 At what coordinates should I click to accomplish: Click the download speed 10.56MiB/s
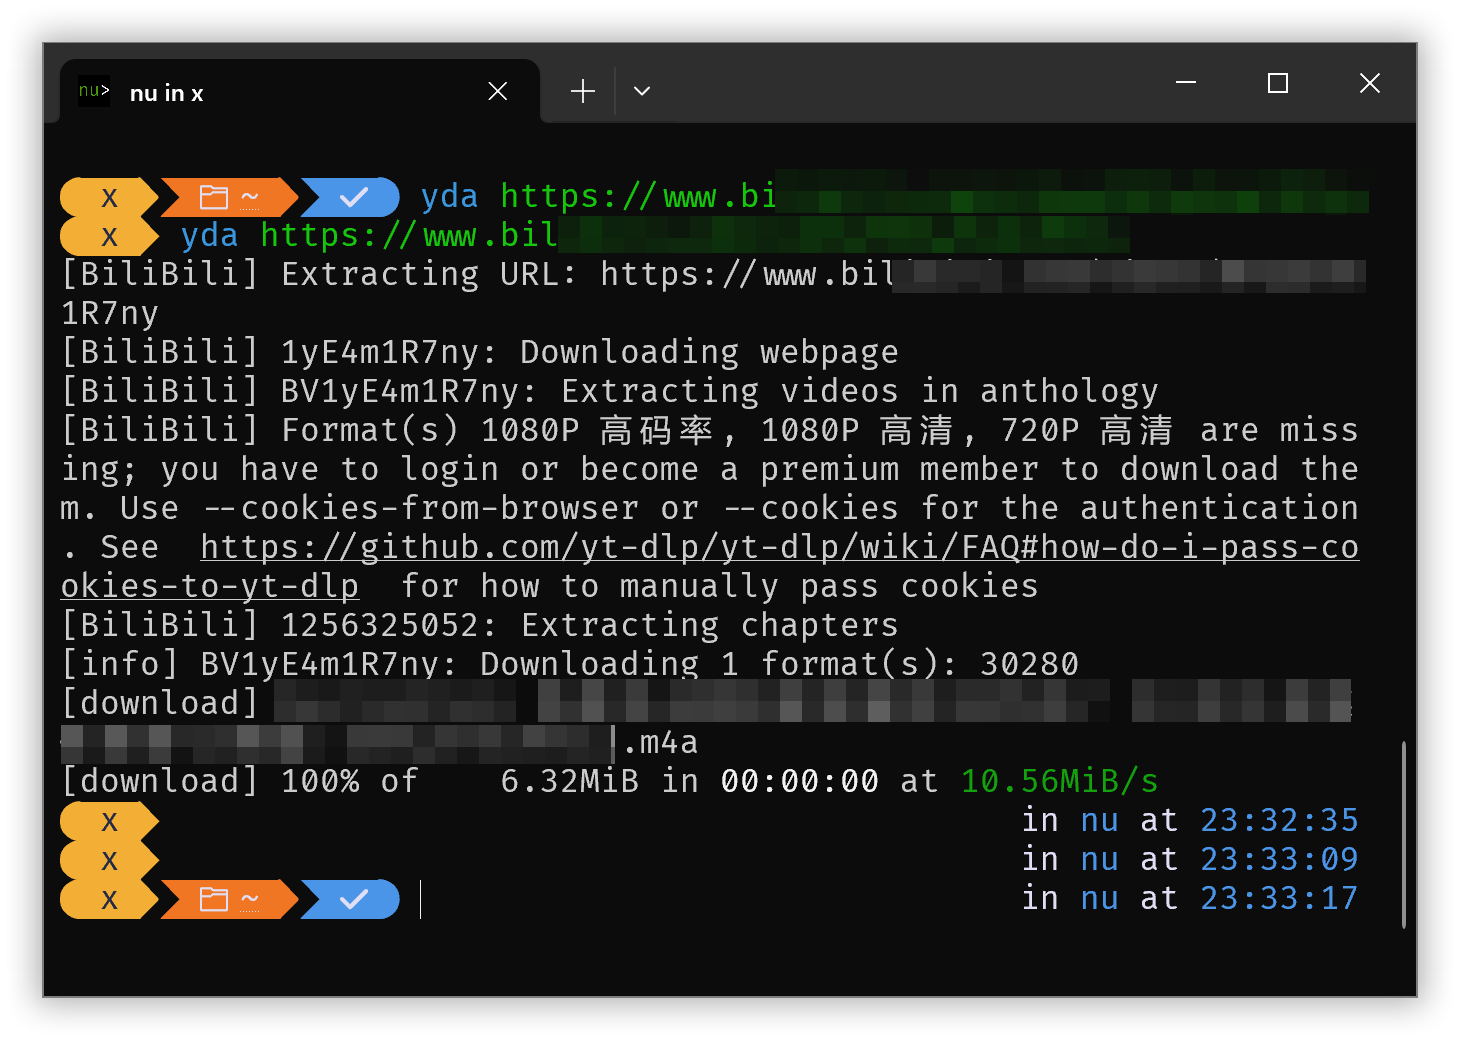click(x=1059, y=782)
